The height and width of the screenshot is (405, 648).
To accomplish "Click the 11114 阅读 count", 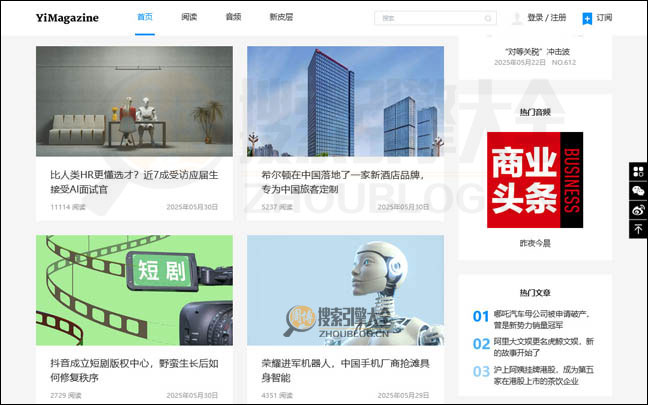I will (x=68, y=207).
